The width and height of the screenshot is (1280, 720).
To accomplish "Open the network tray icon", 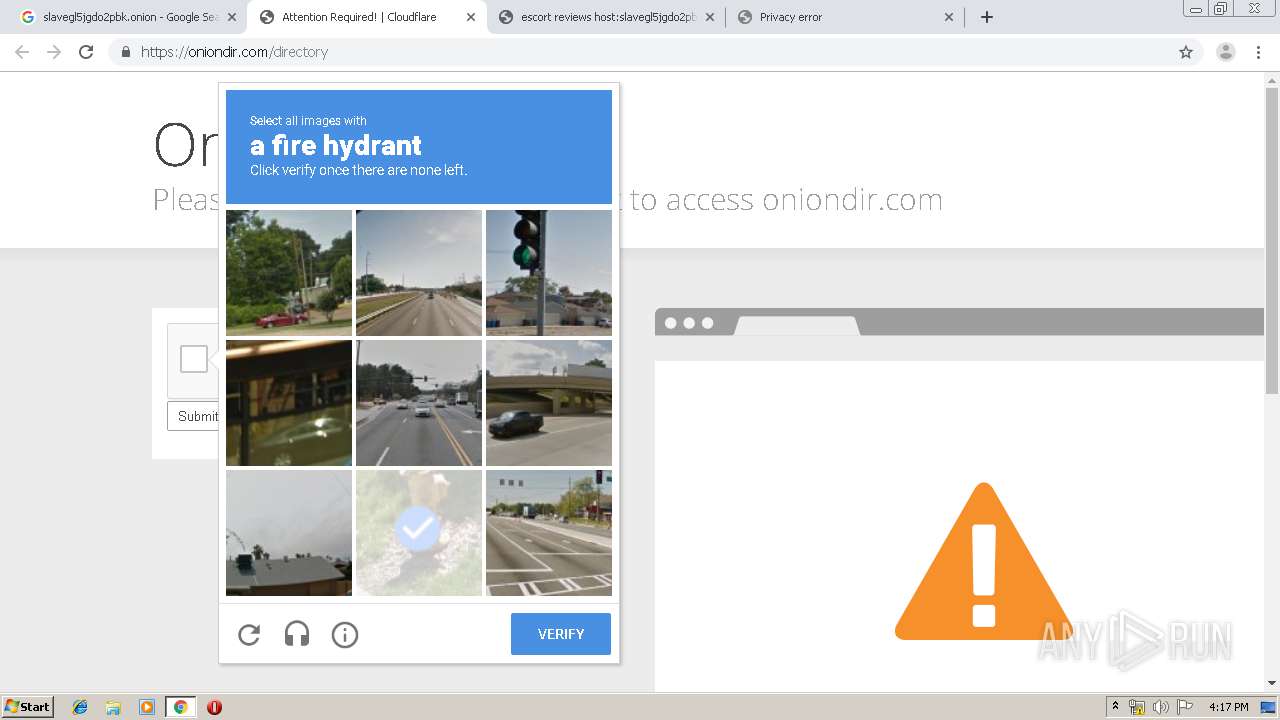I will point(1137,707).
